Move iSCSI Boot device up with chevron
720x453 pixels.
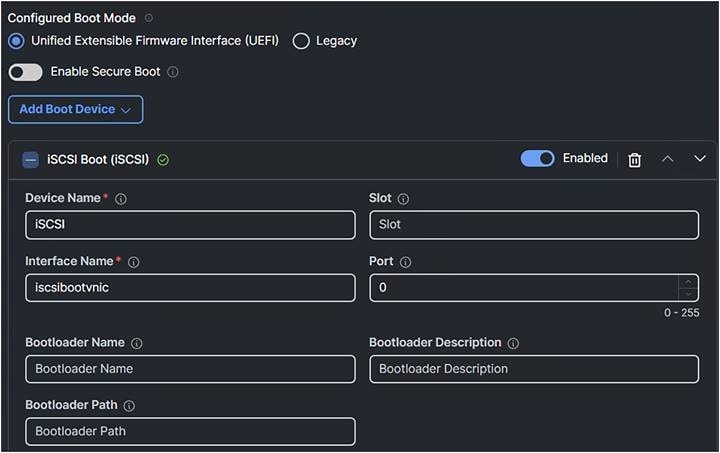pos(668,159)
